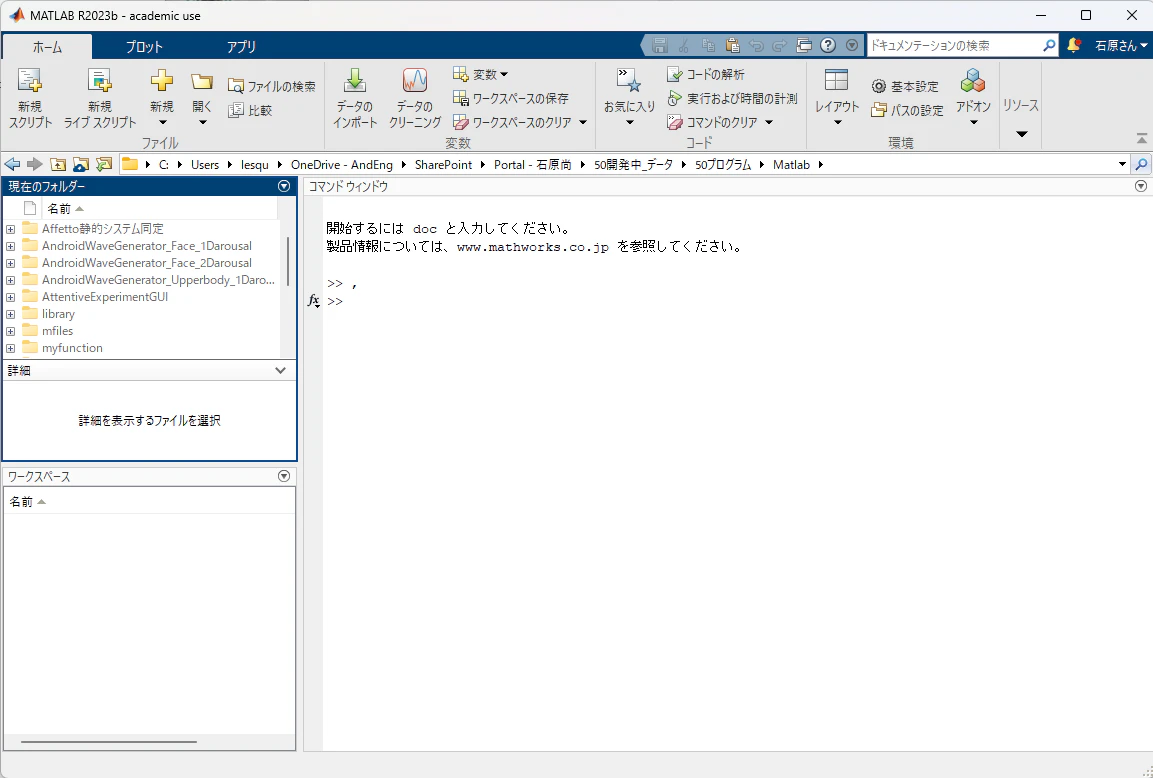Click 実行および時間の計測 run and time
1153x778 pixels.
[732, 98]
